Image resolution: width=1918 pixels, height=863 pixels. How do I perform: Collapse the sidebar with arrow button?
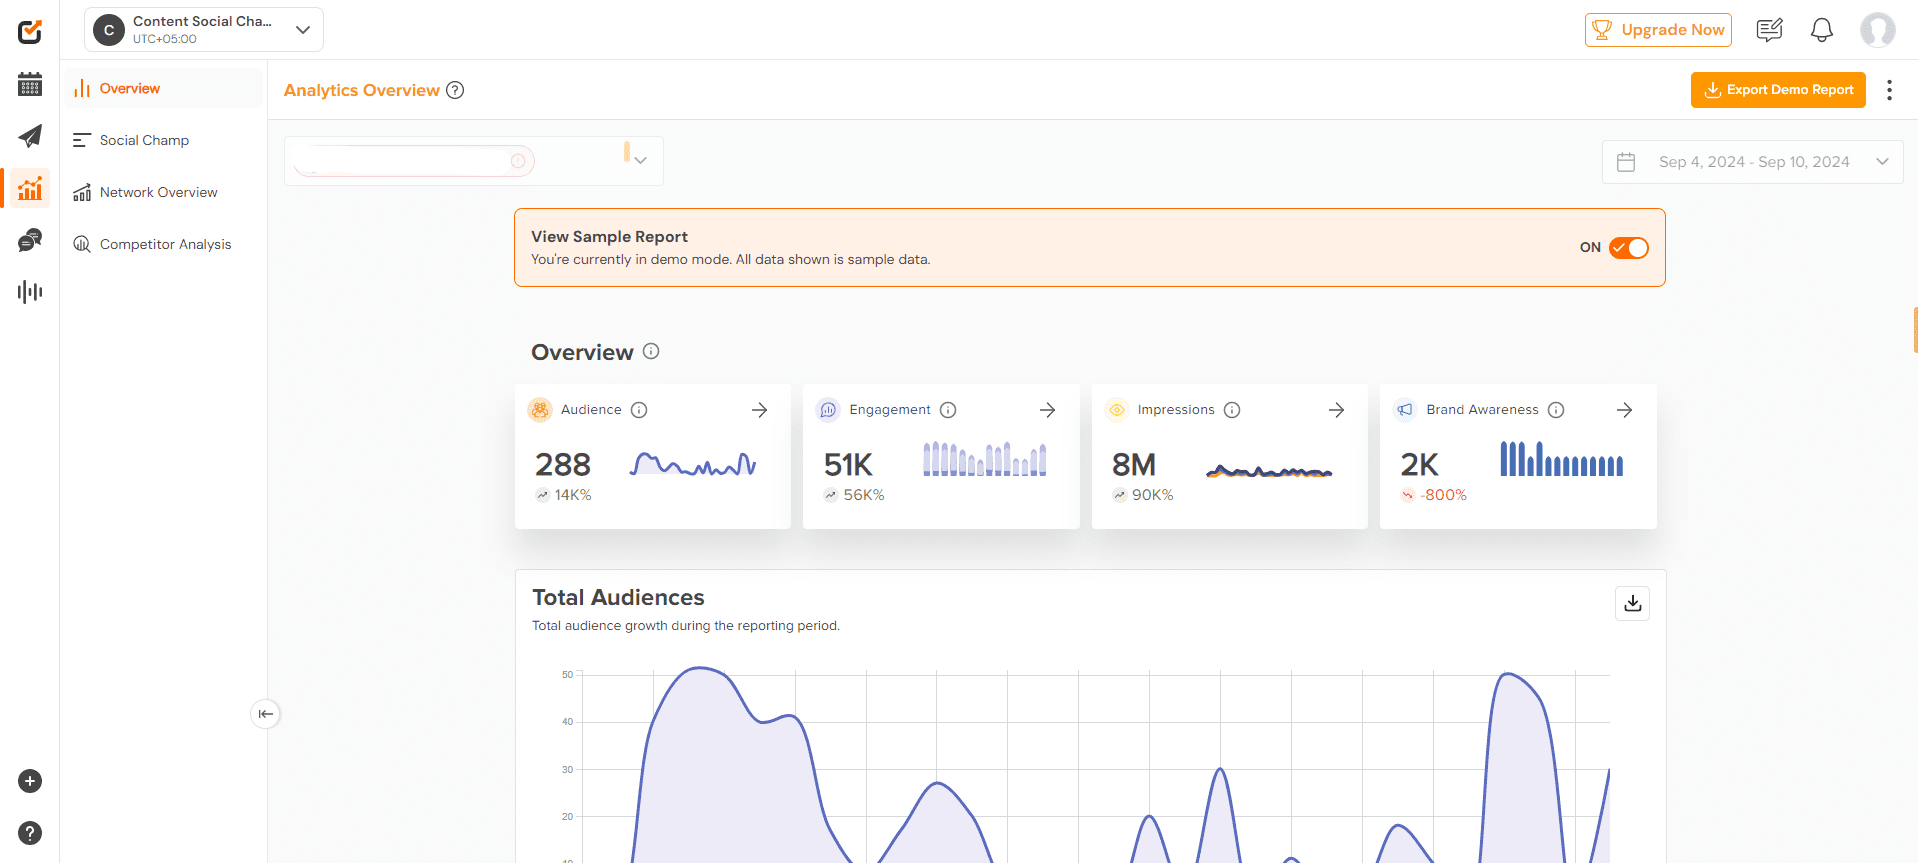click(x=265, y=714)
